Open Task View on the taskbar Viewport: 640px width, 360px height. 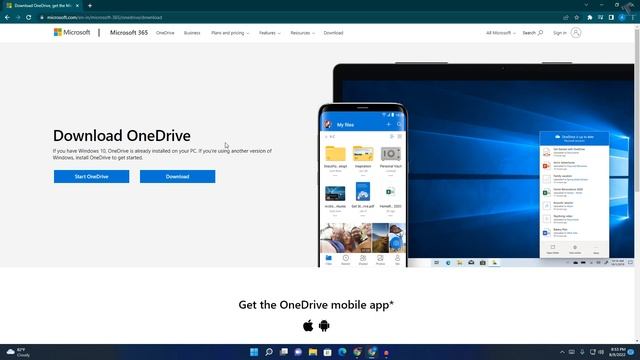click(x=283, y=352)
